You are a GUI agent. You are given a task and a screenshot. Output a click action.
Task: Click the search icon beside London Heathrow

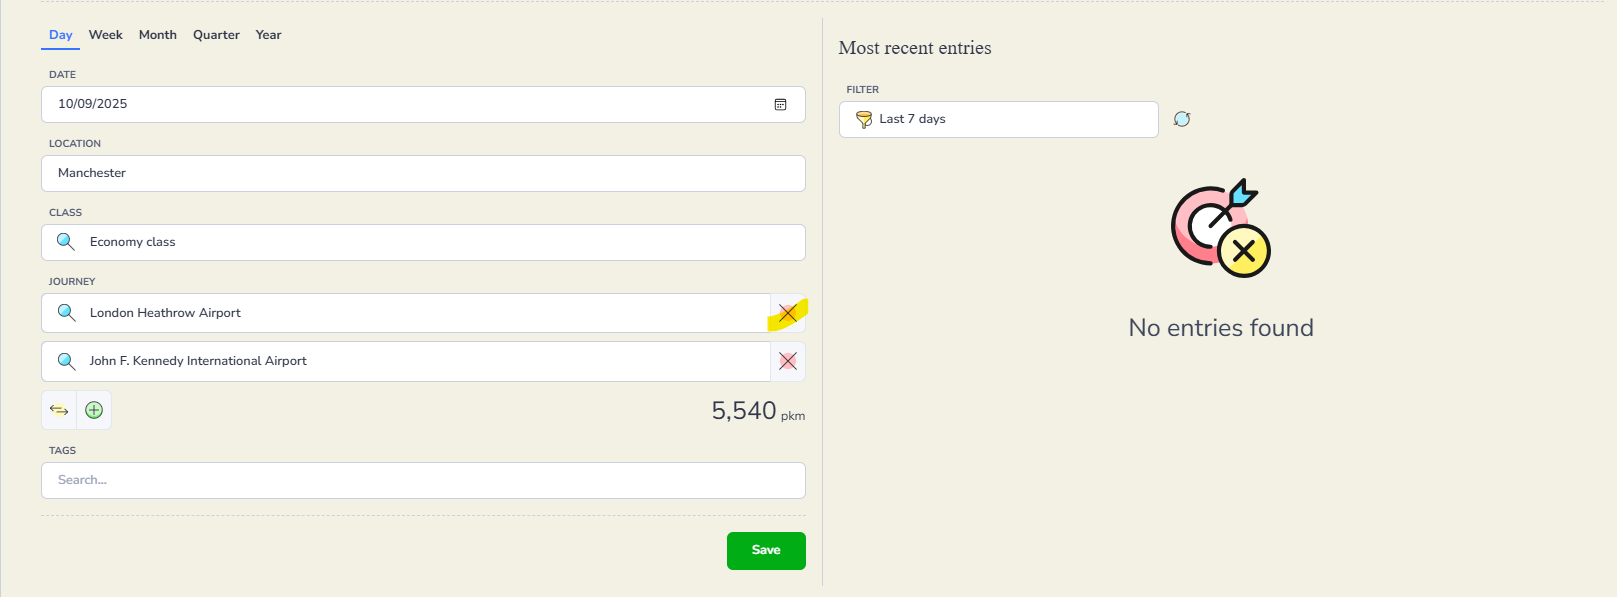pyautogui.click(x=66, y=313)
